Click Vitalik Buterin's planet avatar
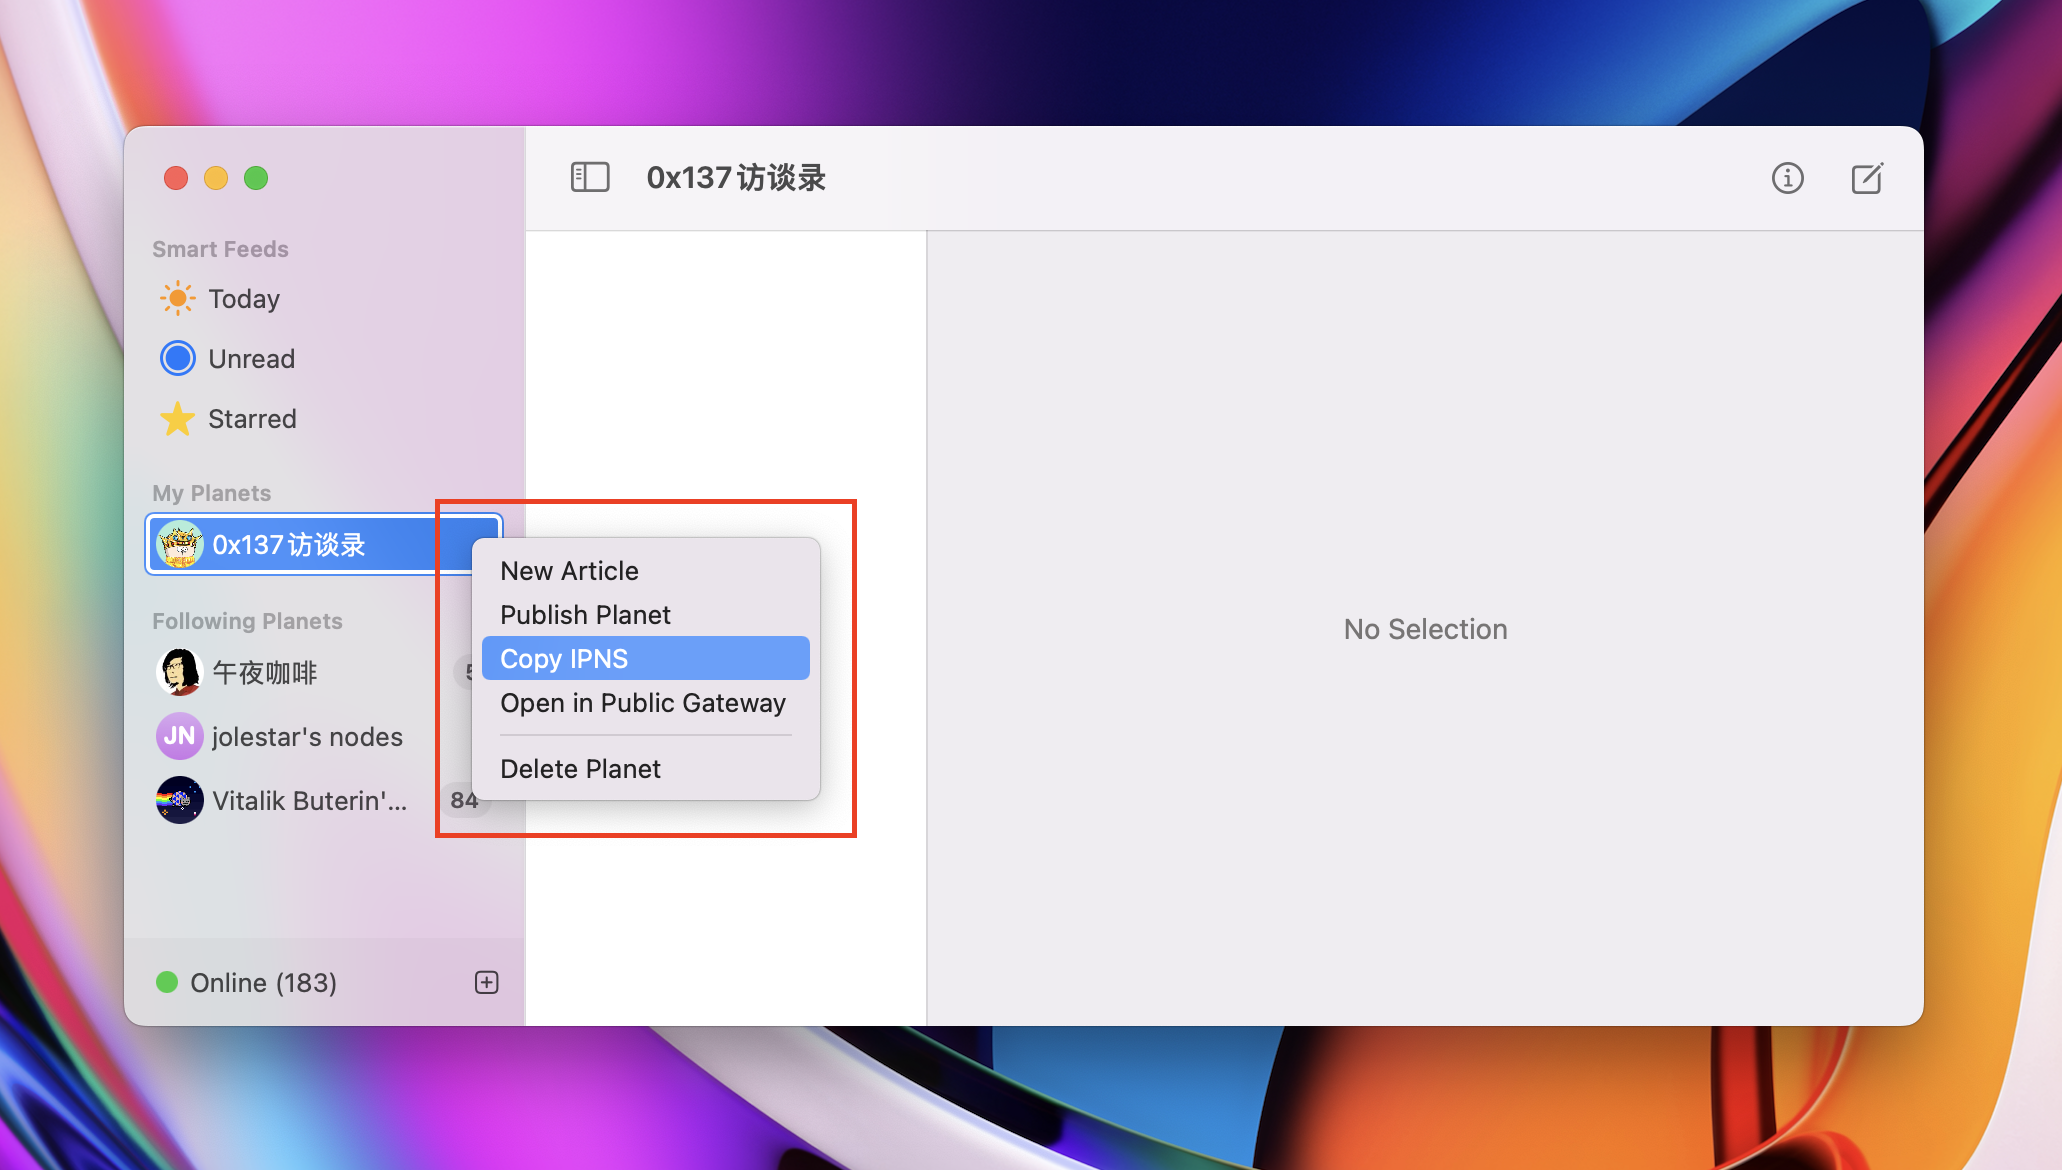 (180, 800)
